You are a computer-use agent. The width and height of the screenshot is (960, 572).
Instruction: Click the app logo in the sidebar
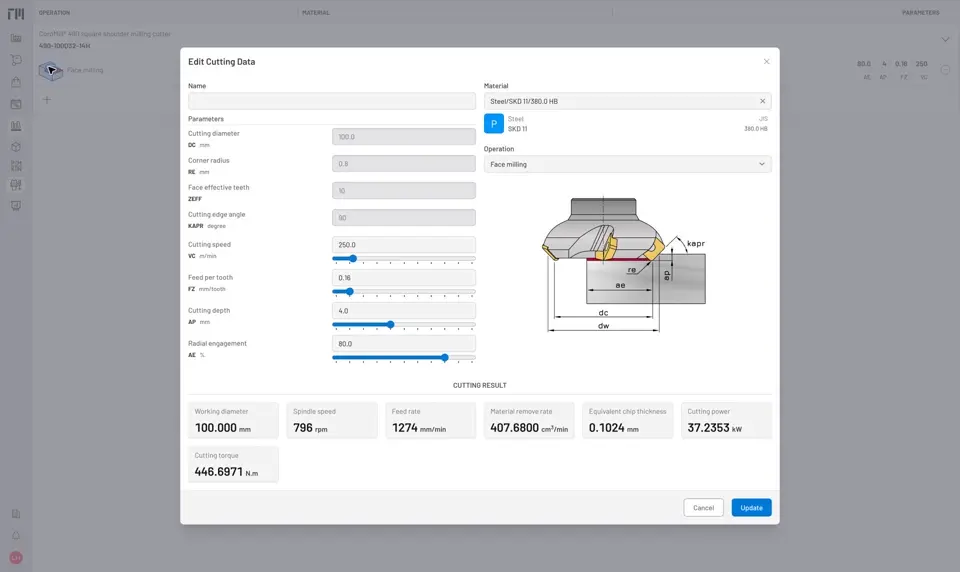(x=16, y=13)
